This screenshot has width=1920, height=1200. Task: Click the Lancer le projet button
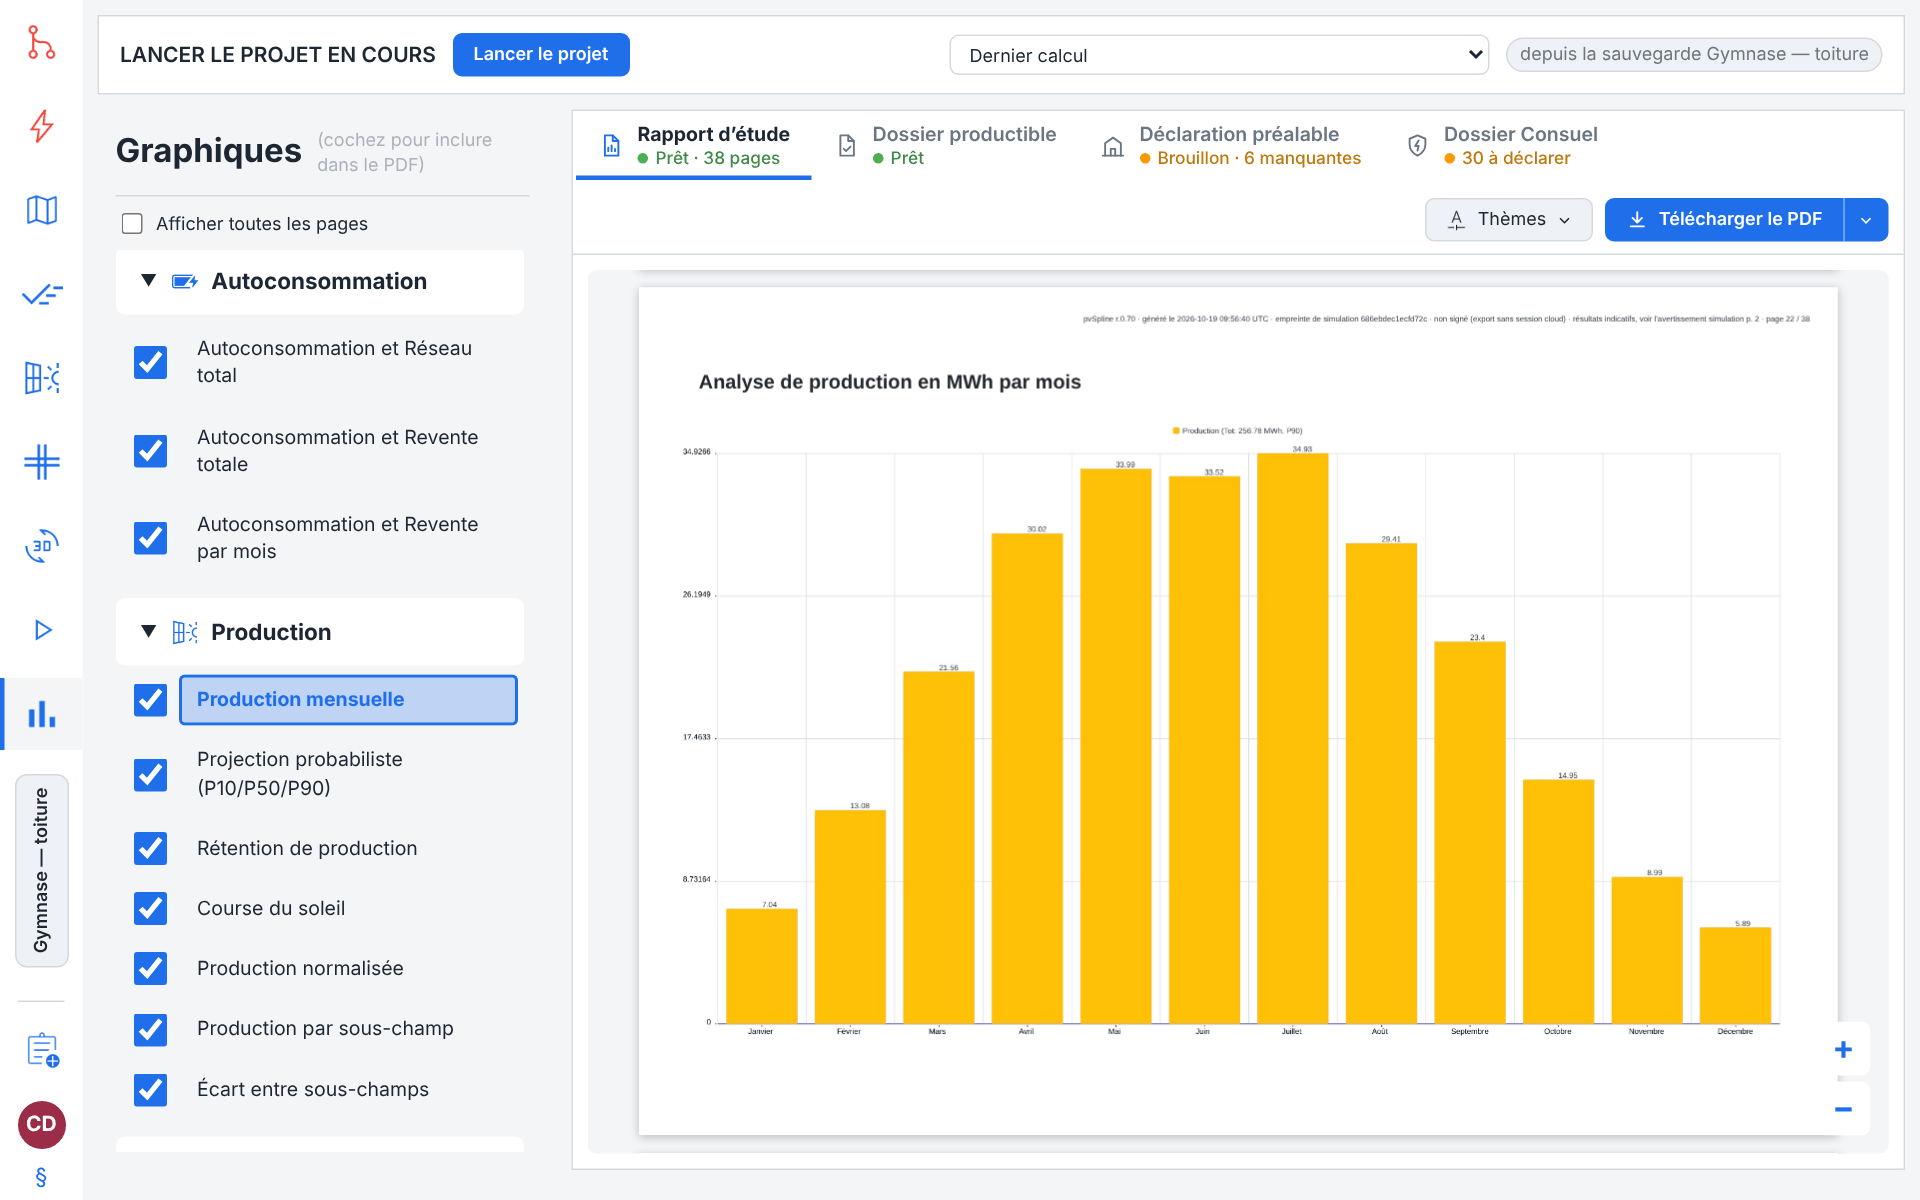[541, 54]
